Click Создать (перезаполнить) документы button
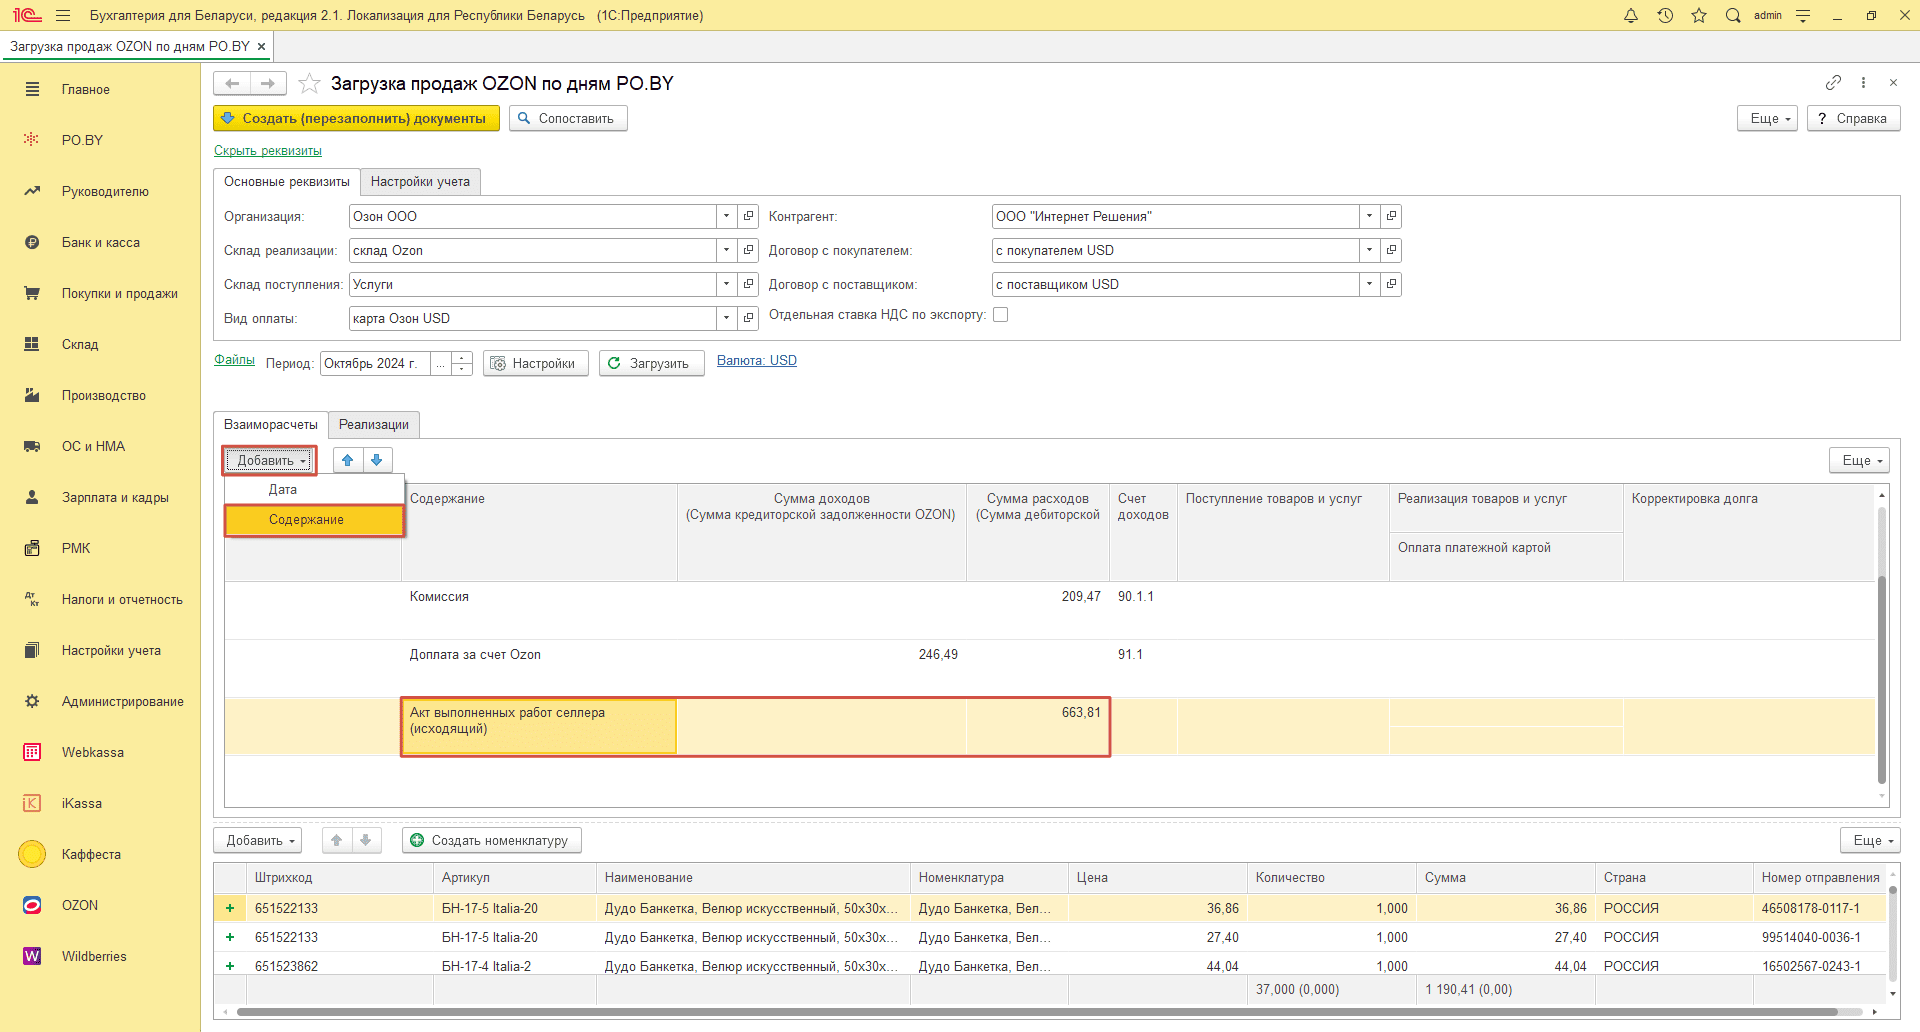The width and height of the screenshot is (1920, 1032). (356, 118)
